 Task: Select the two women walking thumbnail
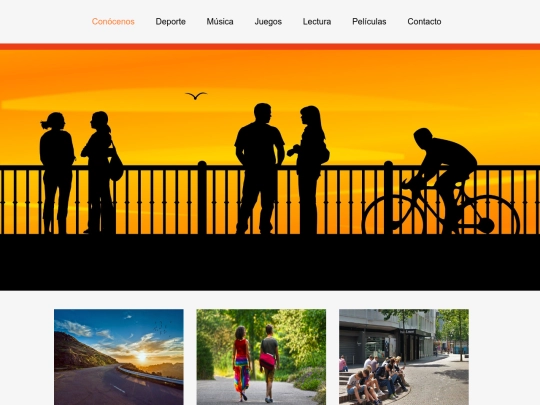click(x=261, y=357)
